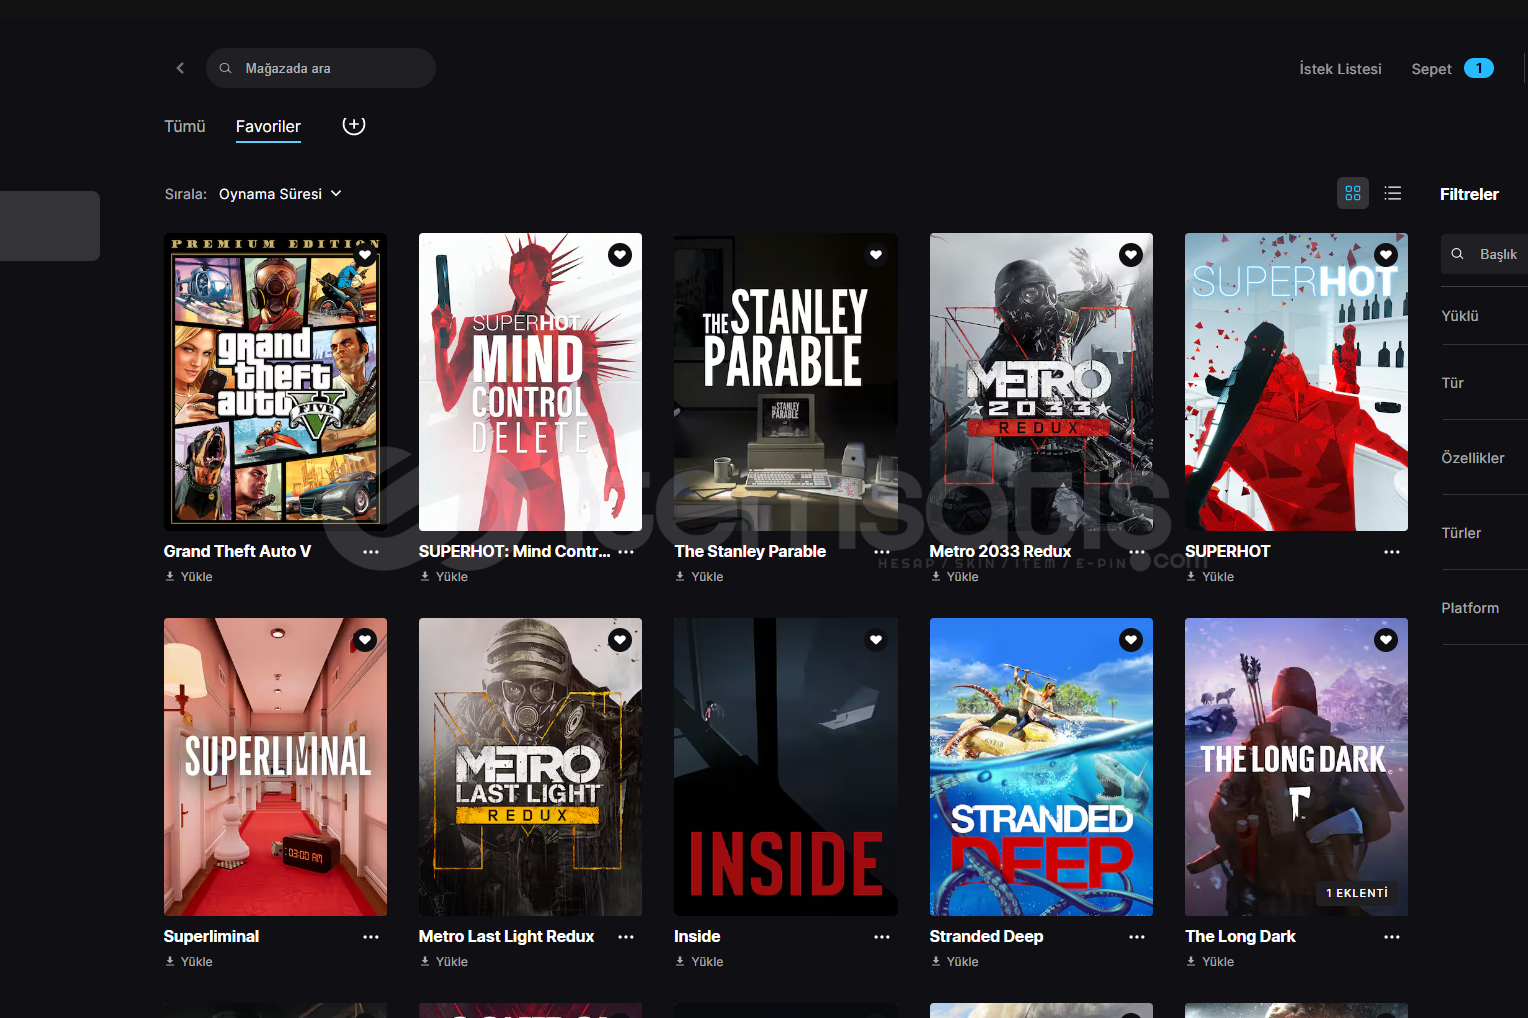The height and width of the screenshot is (1018, 1528).
Task: Click the search magnifier icon in store search
Action: pyautogui.click(x=226, y=68)
